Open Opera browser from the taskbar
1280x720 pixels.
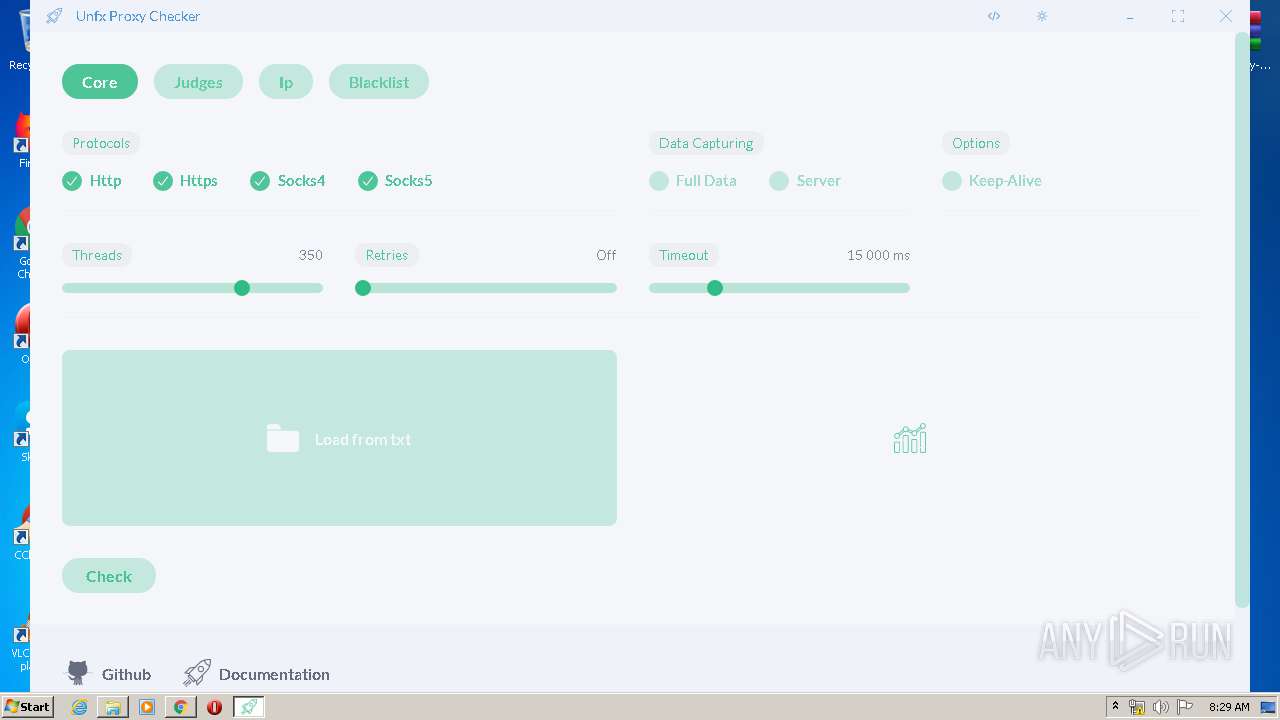tap(214, 707)
